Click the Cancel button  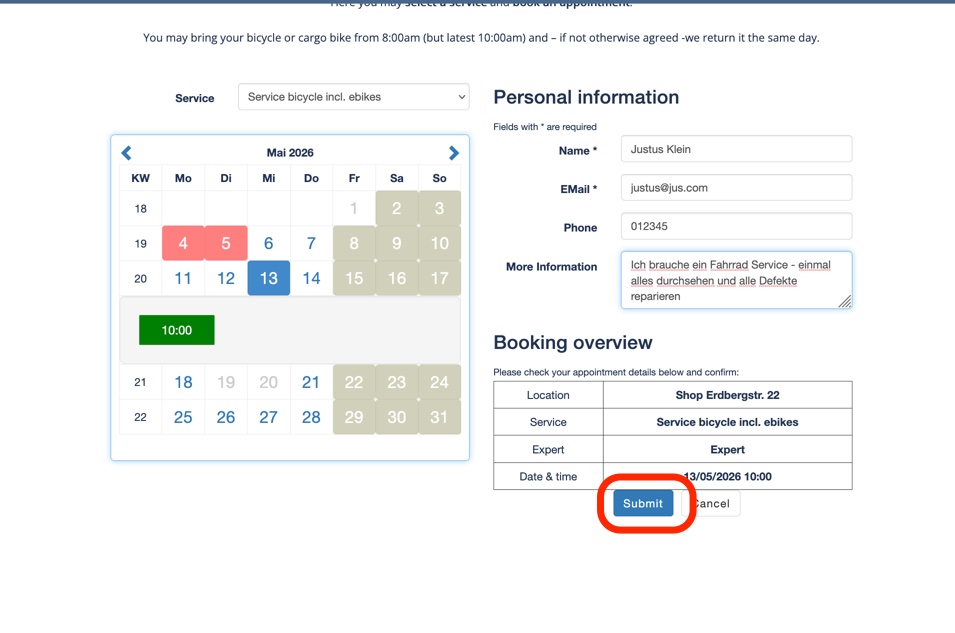pyautogui.click(x=712, y=504)
